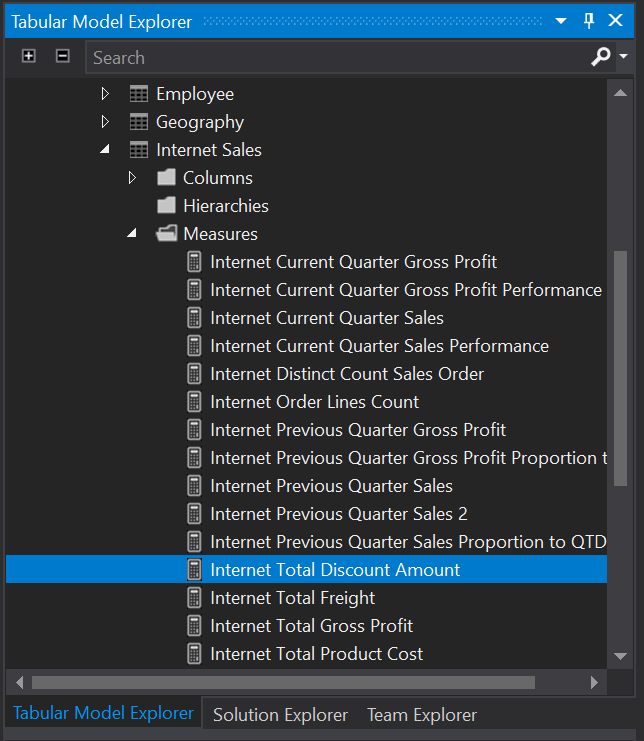Click the Columns folder icon
644x741 pixels.
166,178
